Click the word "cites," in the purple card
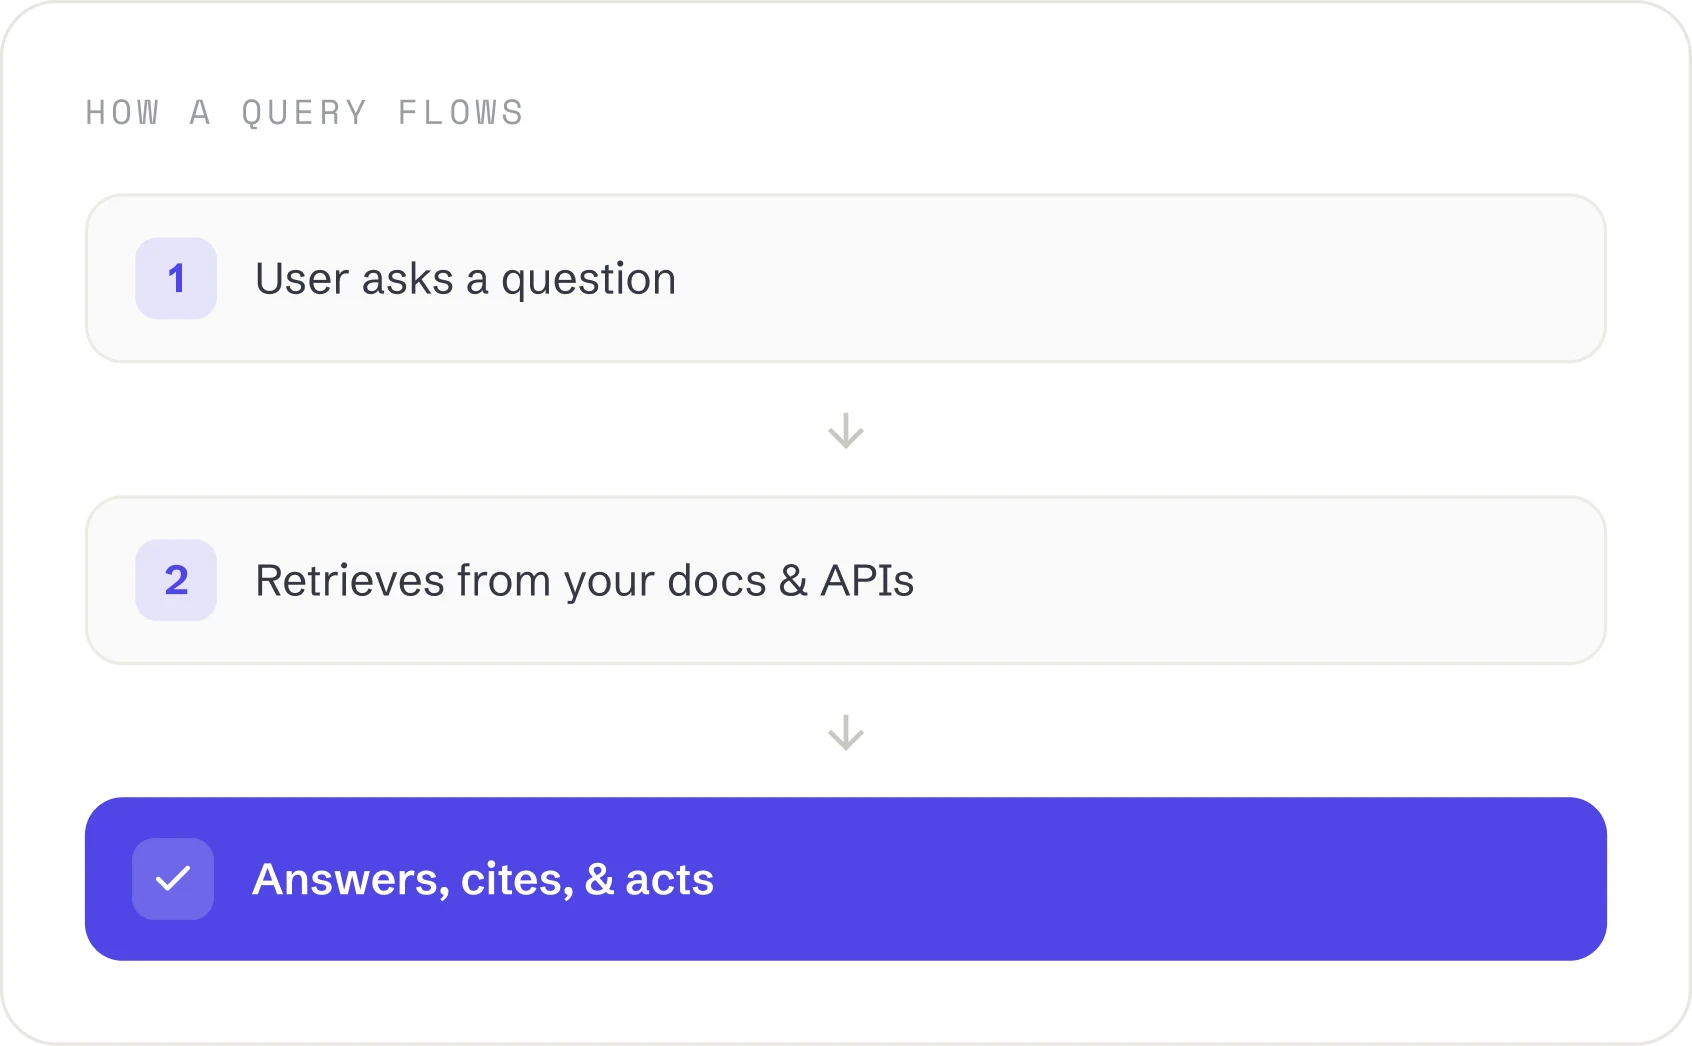The height and width of the screenshot is (1046, 1692). click(x=517, y=881)
